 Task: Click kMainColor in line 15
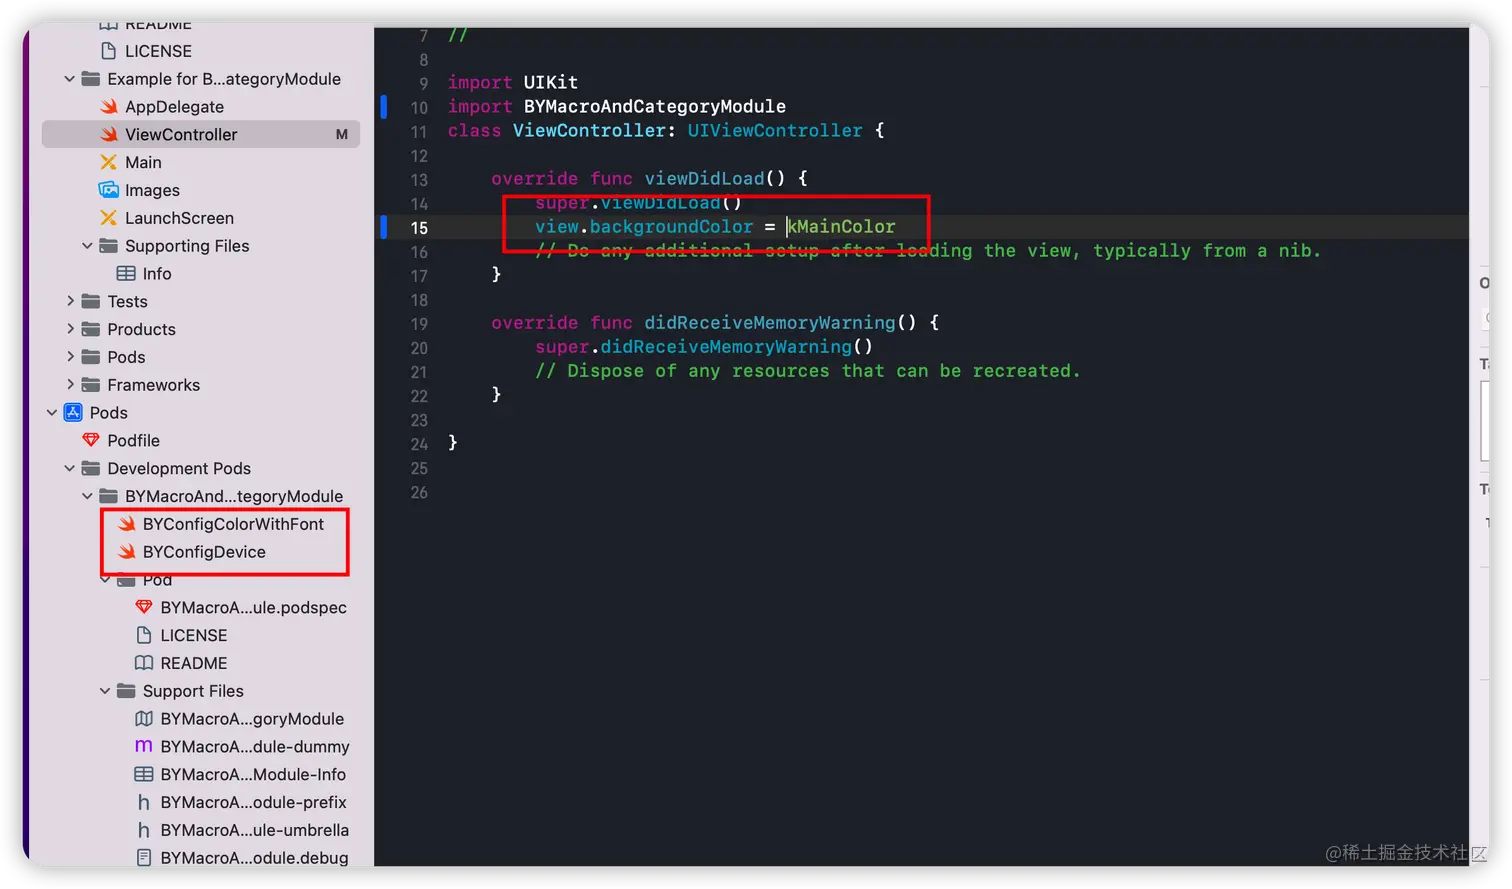coord(842,227)
